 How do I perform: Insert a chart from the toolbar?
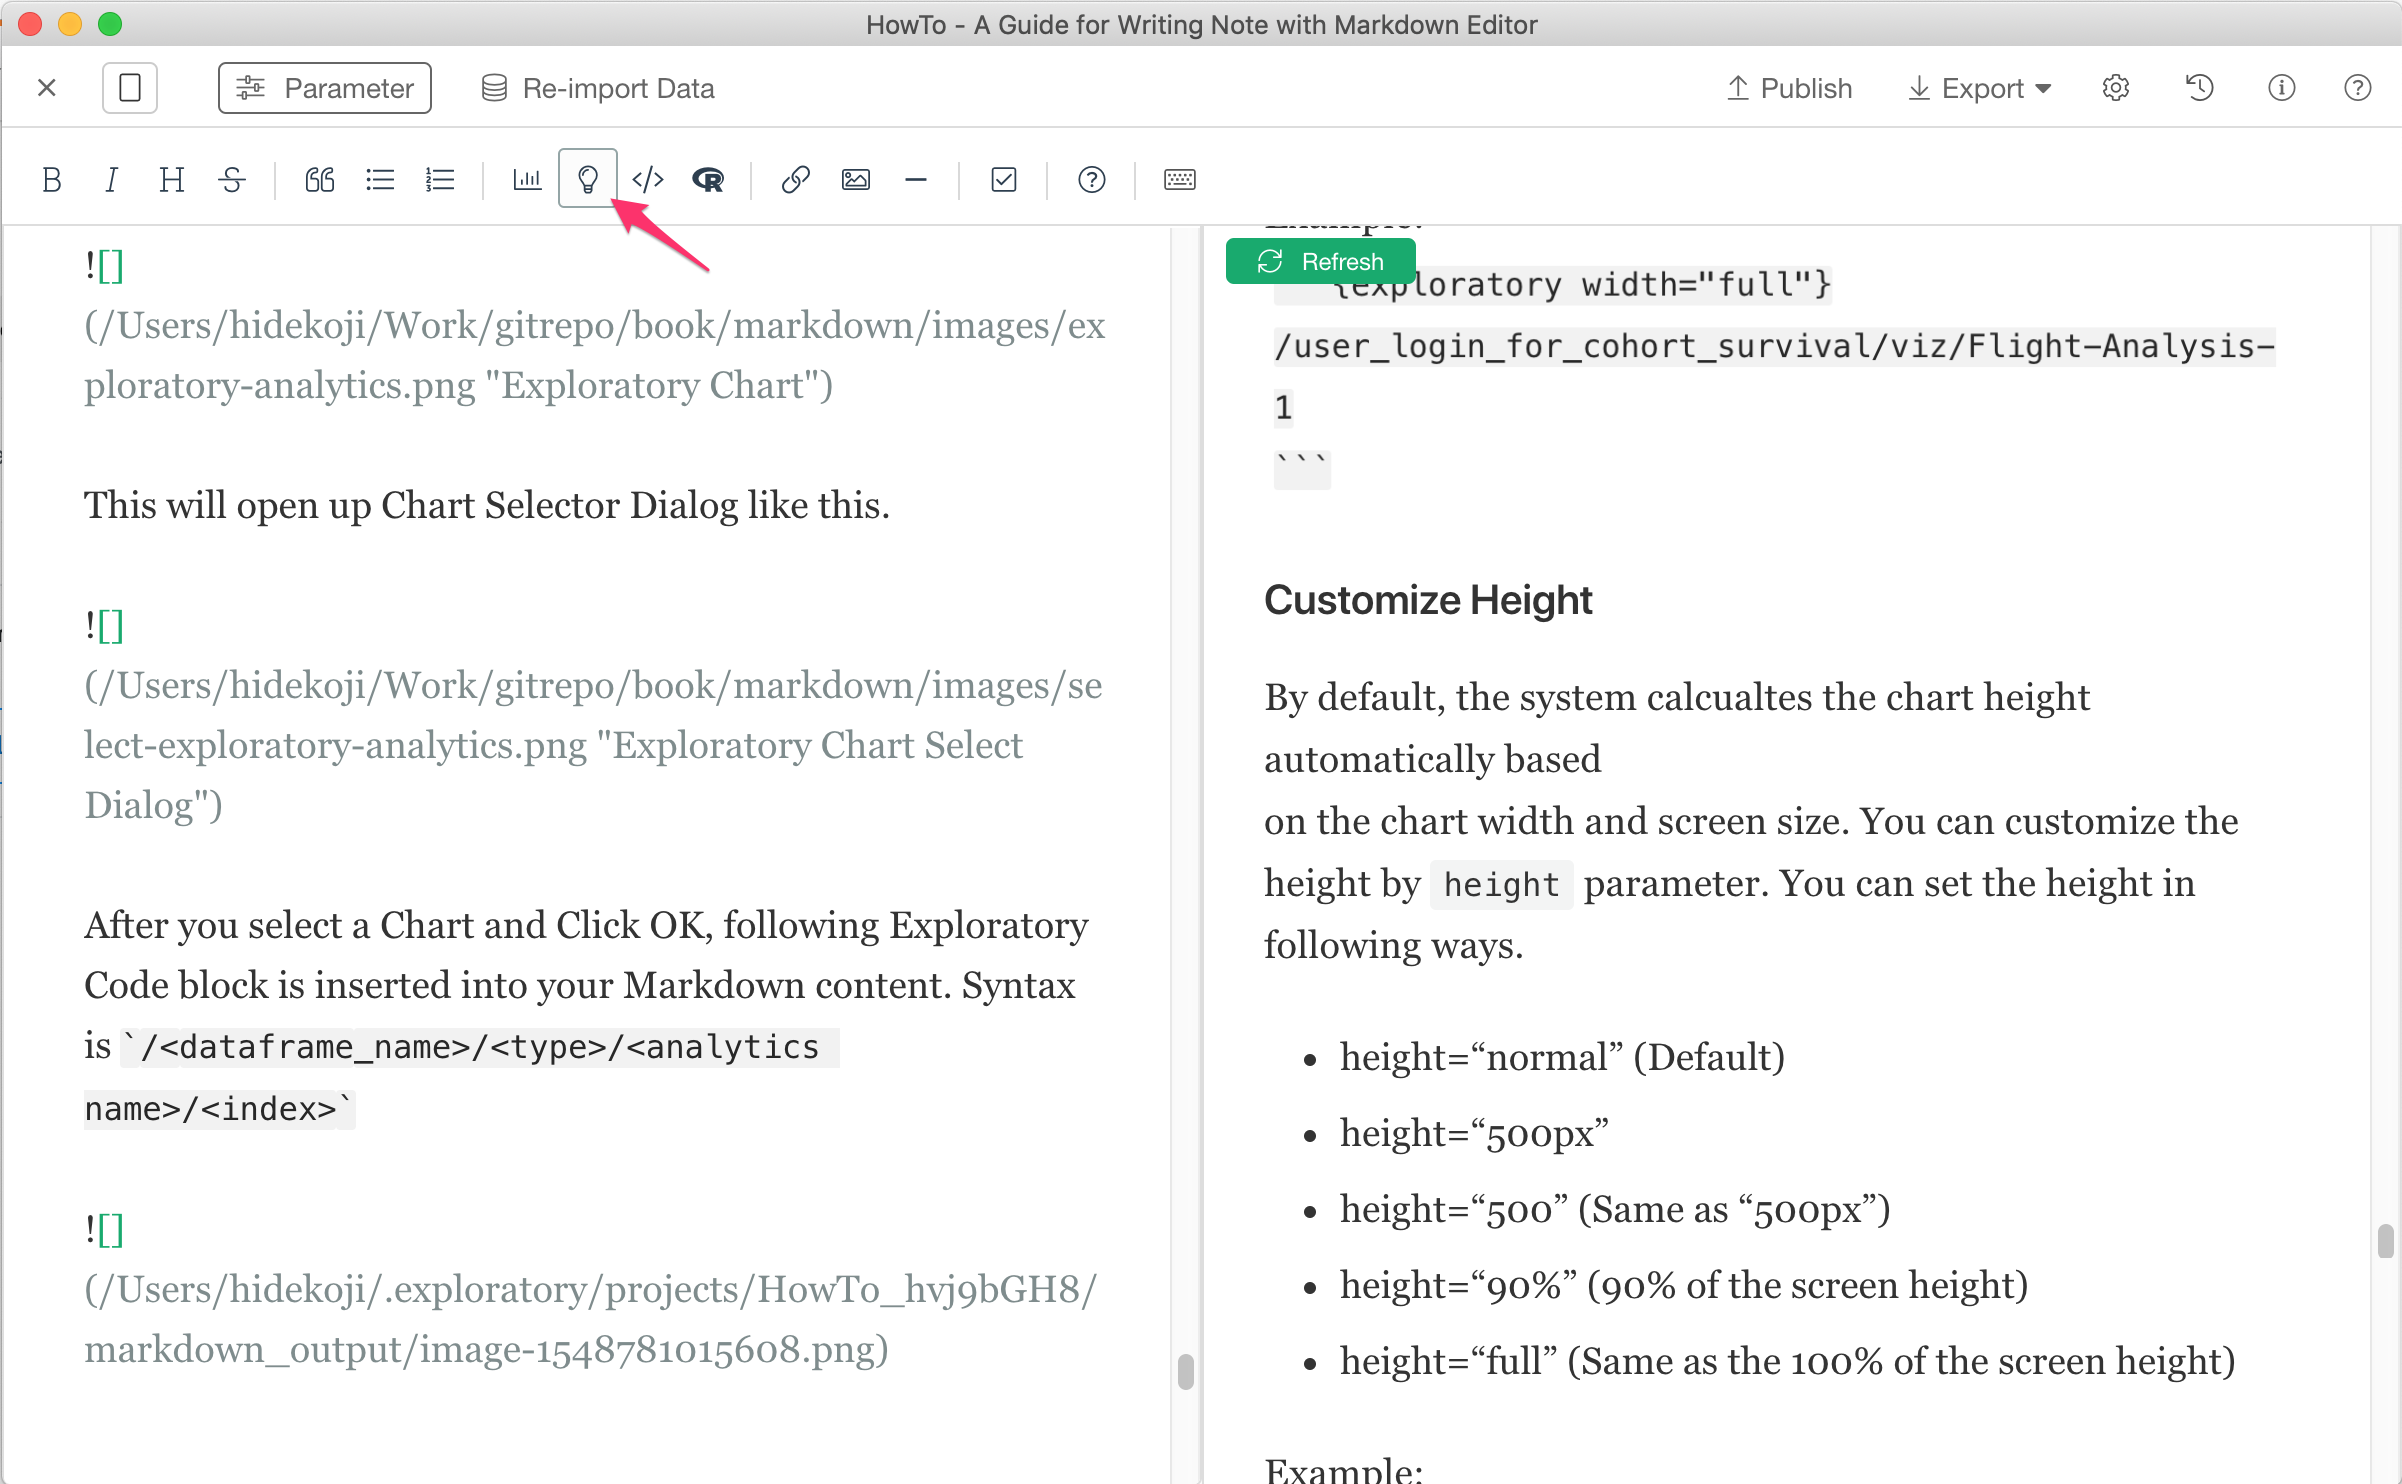point(527,180)
